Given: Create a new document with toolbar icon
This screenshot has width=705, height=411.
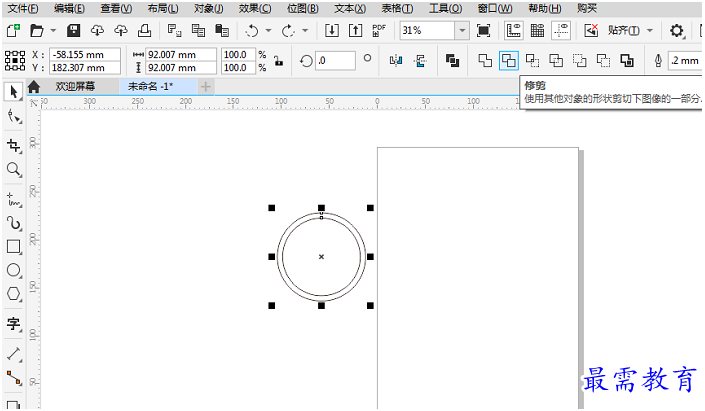Looking at the screenshot, I should (13, 31).
